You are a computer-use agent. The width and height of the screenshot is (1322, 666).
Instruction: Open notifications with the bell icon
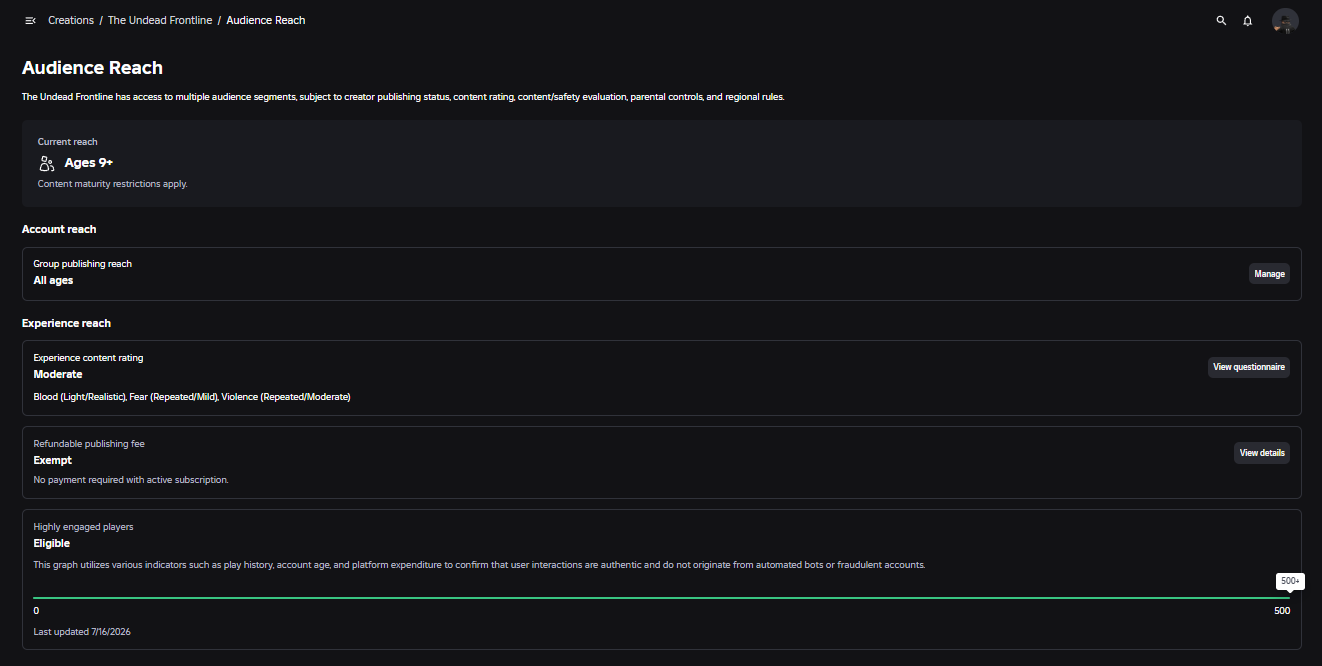1248,20
